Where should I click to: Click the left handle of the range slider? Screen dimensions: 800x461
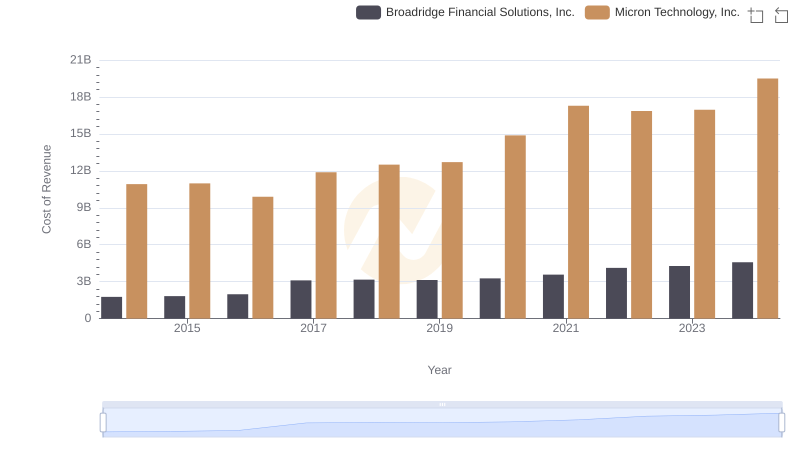(x=103, y=423)
